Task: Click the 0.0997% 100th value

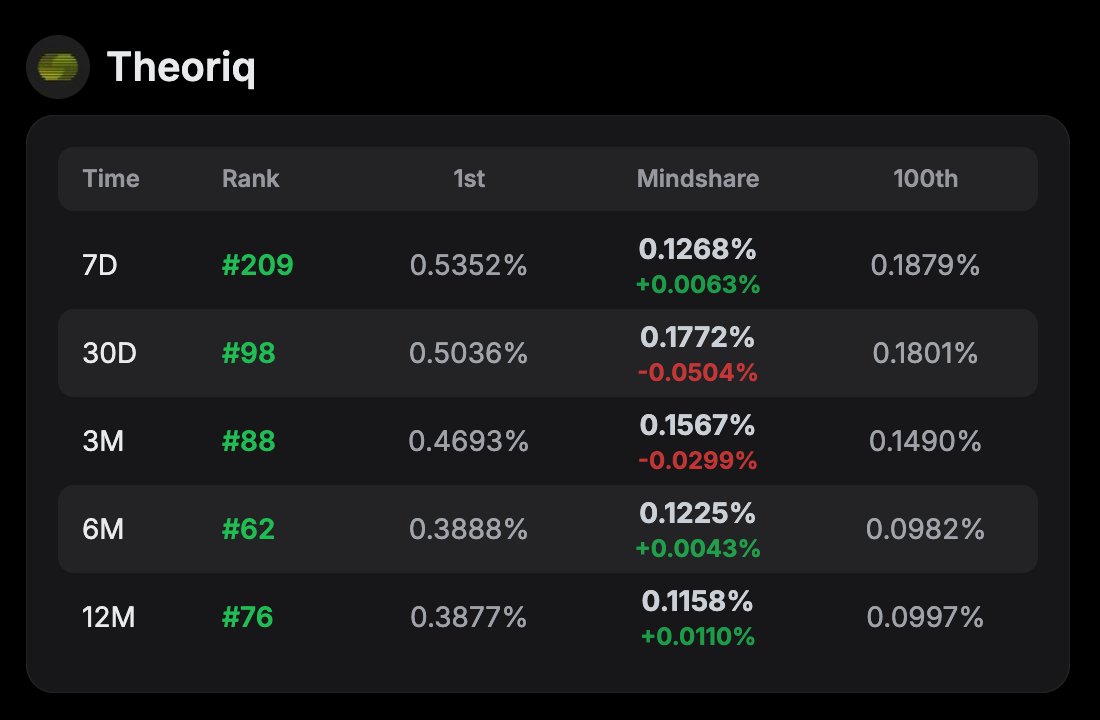Action: tap(925, 618)
